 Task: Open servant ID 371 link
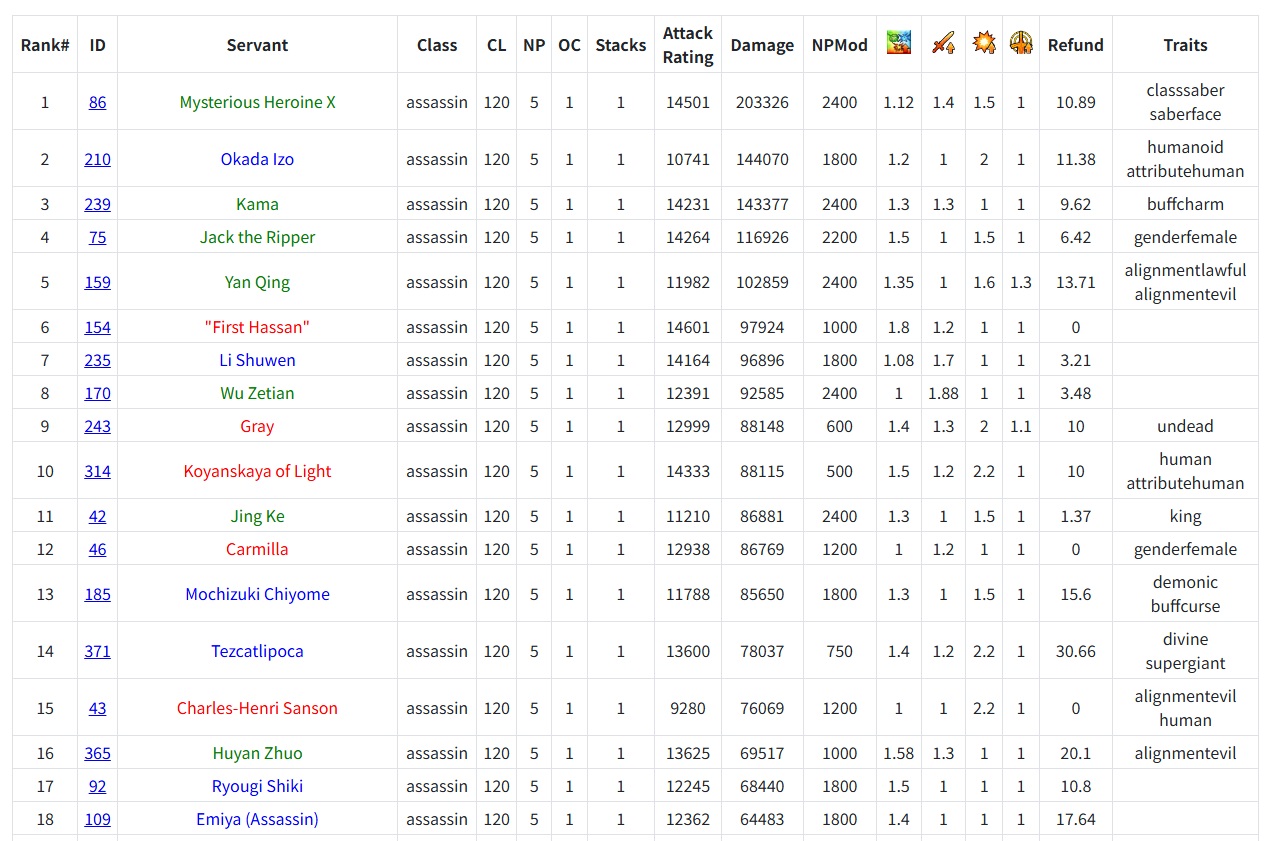coord(97,651)
